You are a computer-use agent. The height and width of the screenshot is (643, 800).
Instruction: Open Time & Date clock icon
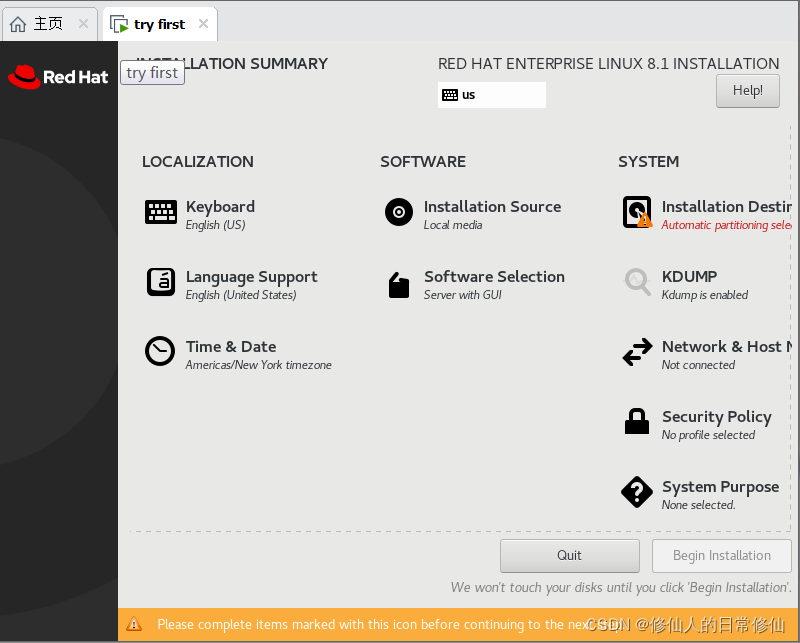click(x=160, y=351)
